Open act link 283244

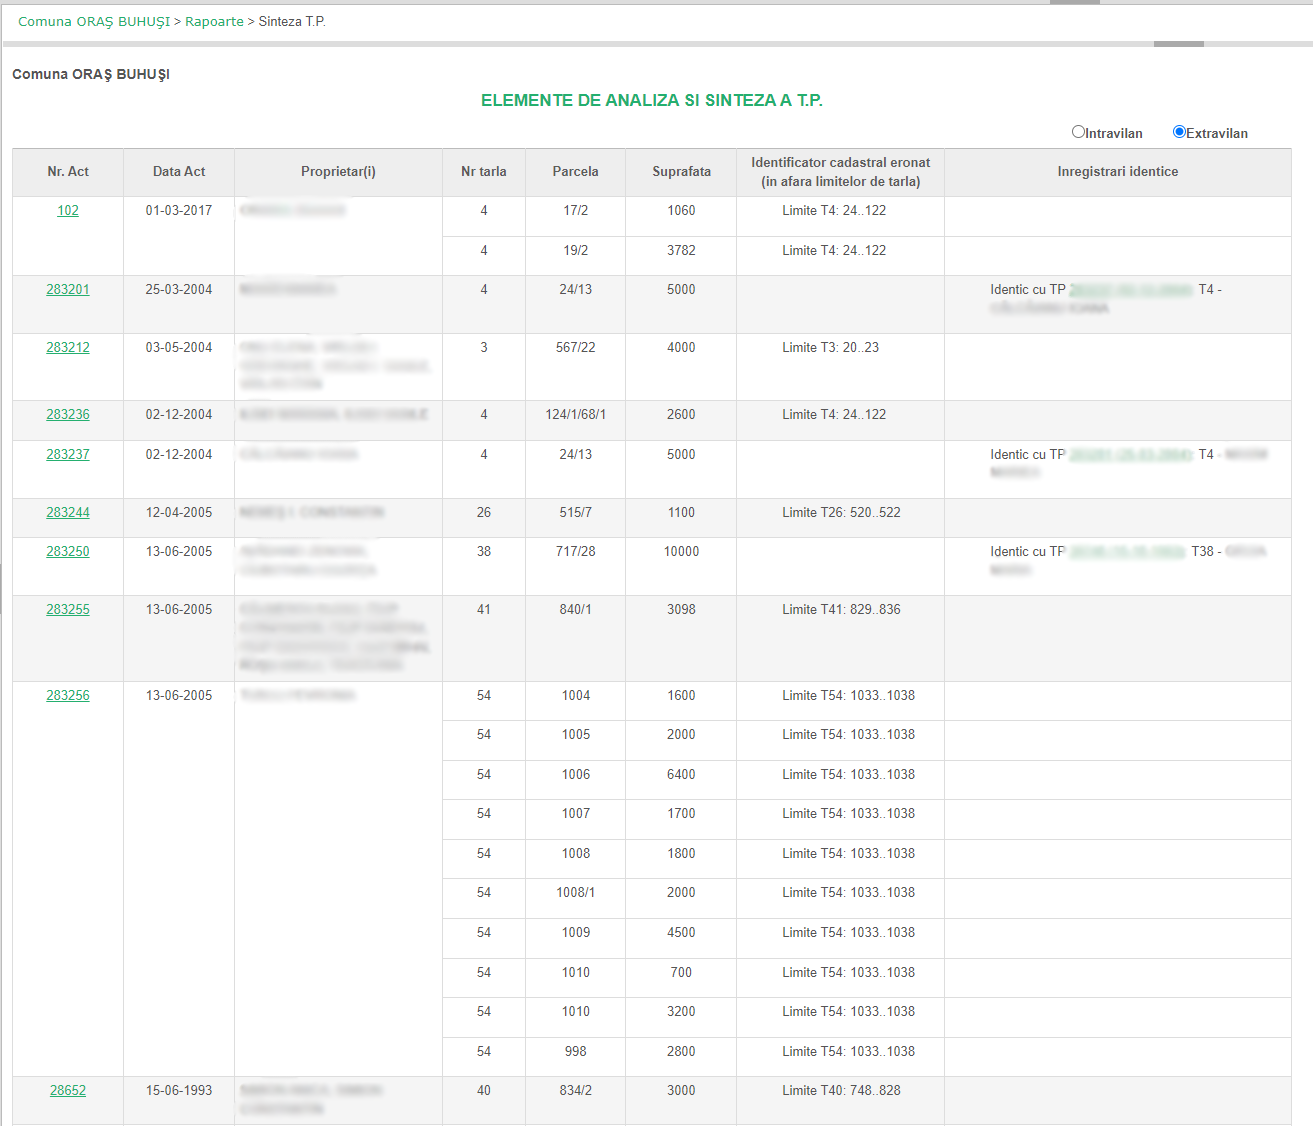[68, 513]
